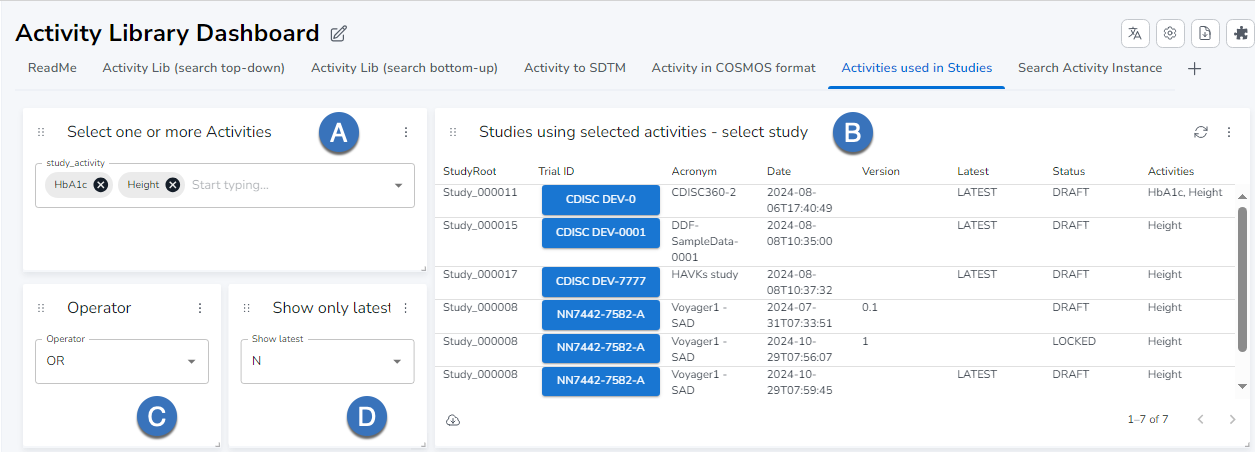Open study_activity dropdown arrow
The width and height of the screenshot is (1255, 452).
(398, 185)
